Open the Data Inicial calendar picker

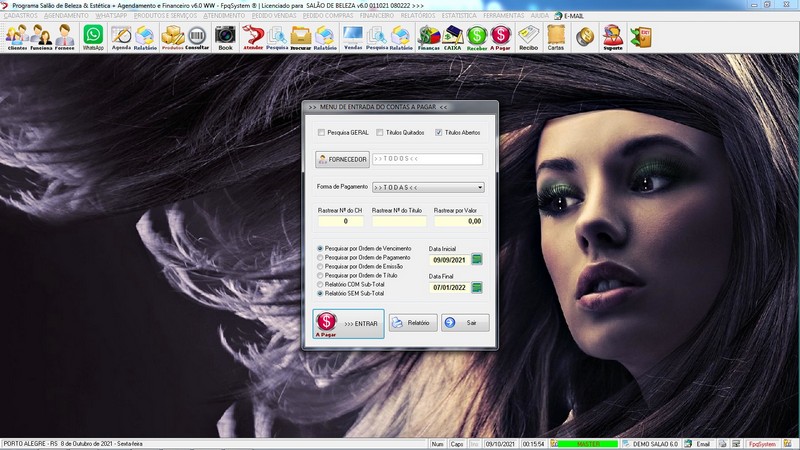(x=477, y=260)
